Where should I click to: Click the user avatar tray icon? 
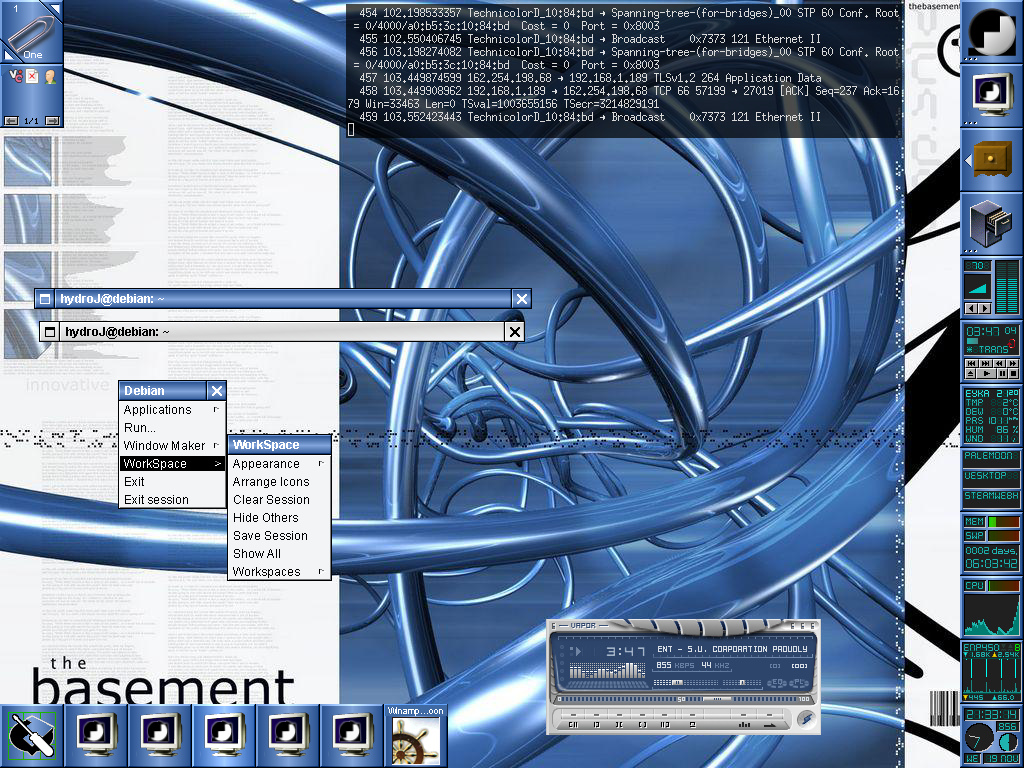pos(48,77)
